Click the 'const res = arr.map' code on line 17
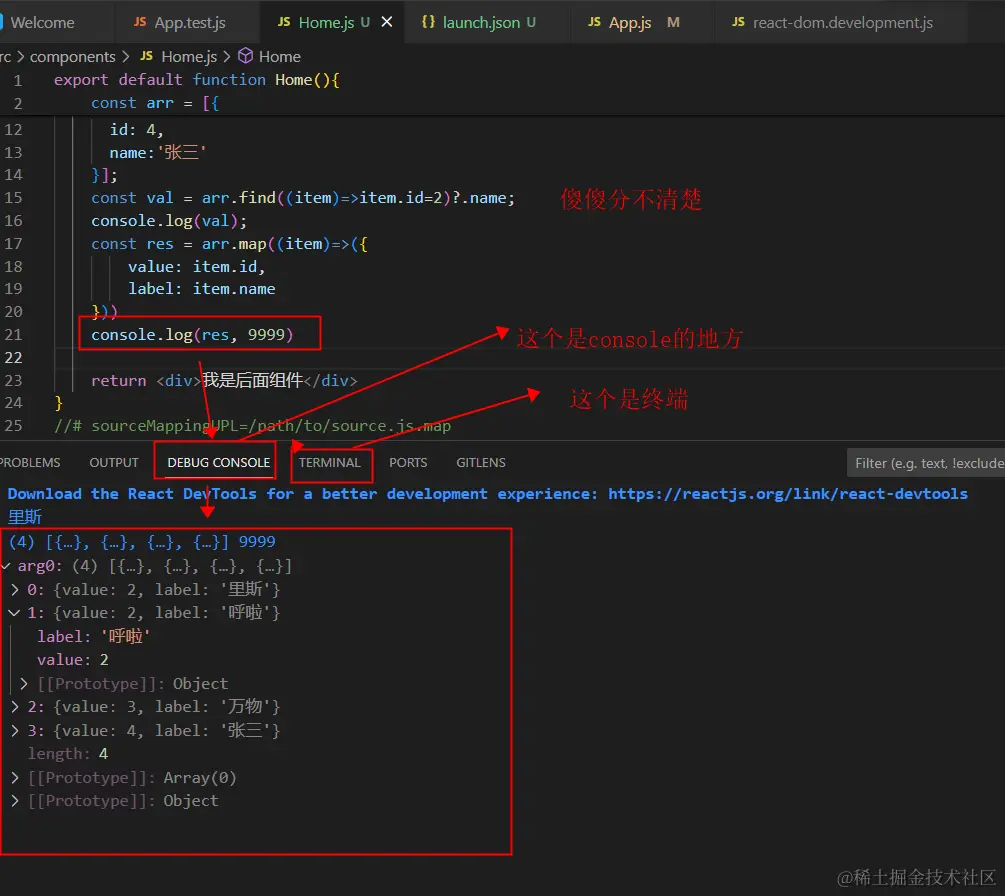The width and height of the screenshot is (1005, 896). 229,244
